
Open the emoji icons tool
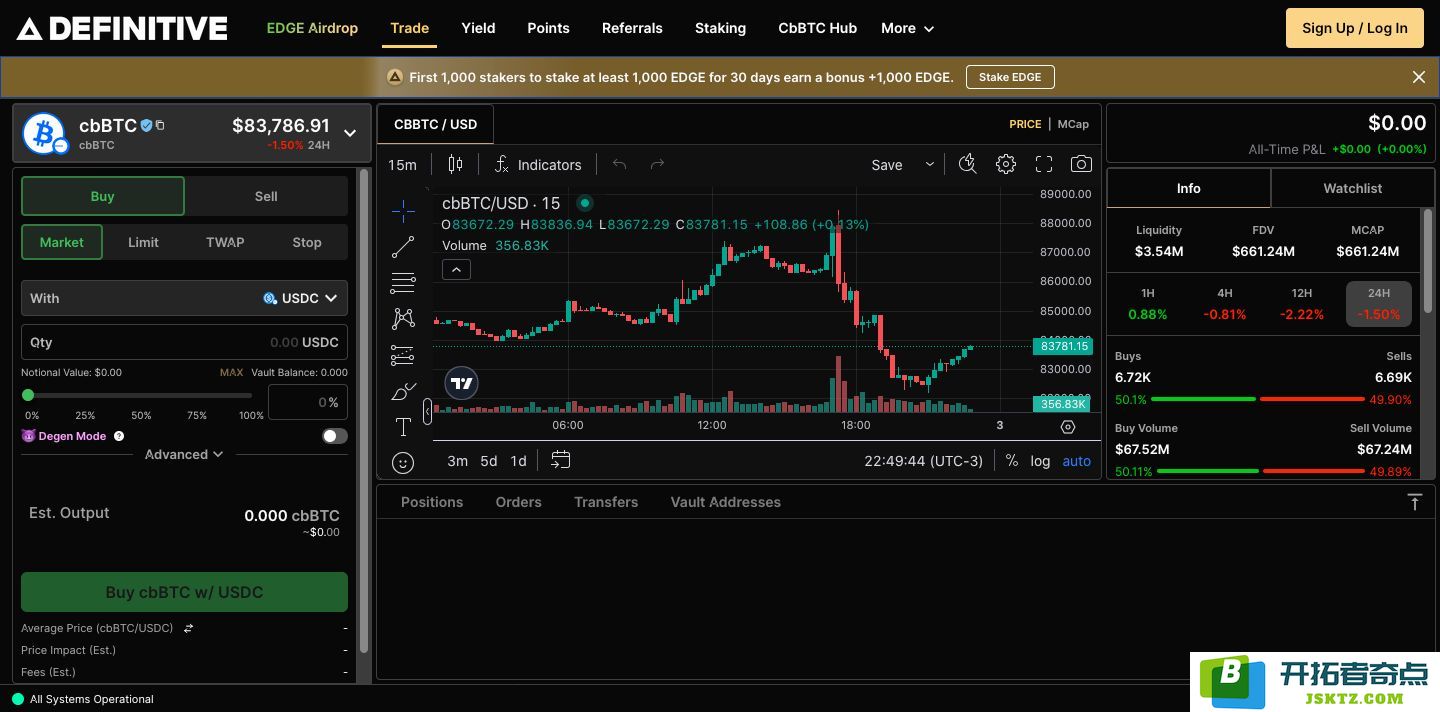pos(403,462)
